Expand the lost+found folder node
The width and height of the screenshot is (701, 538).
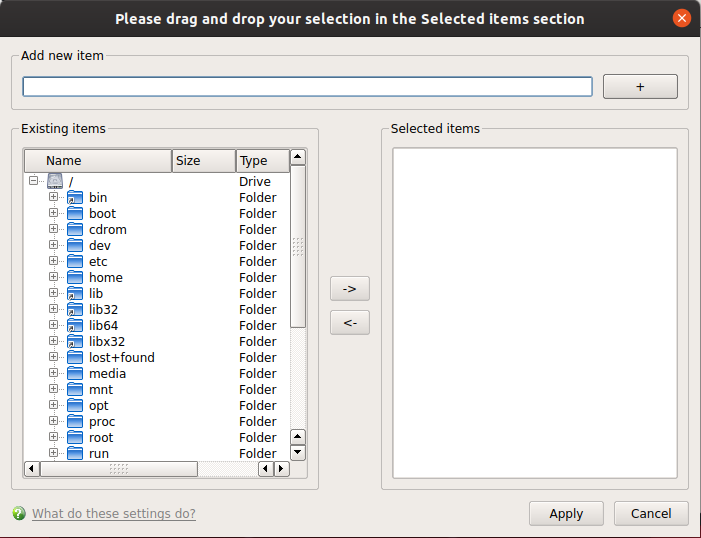click(x=53, y=357)
